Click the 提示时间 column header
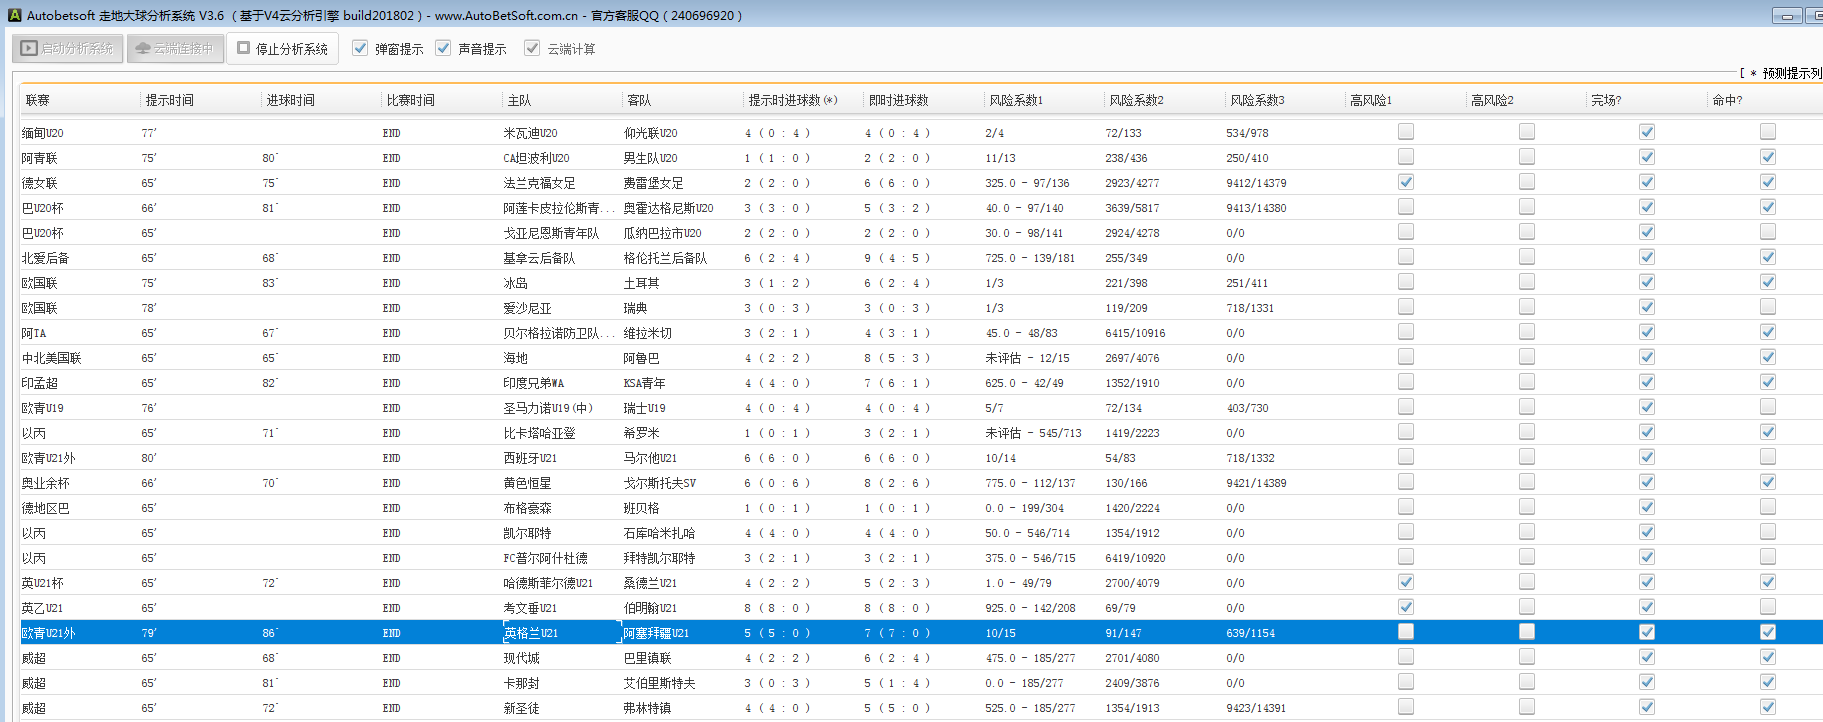 (x=170, y=100)
